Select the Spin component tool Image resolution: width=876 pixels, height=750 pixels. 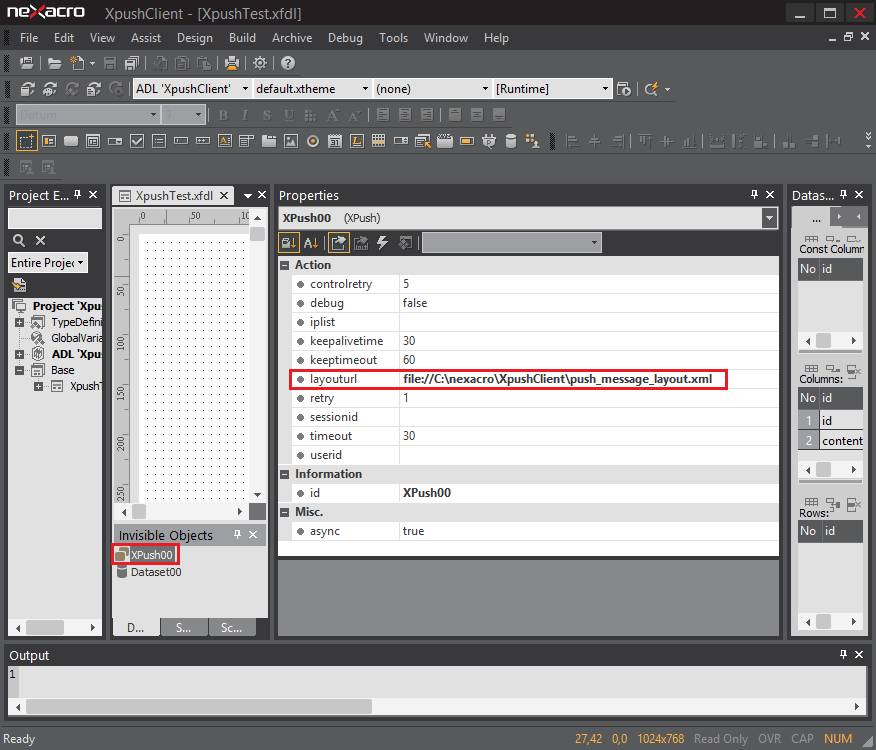click(401, 141)
